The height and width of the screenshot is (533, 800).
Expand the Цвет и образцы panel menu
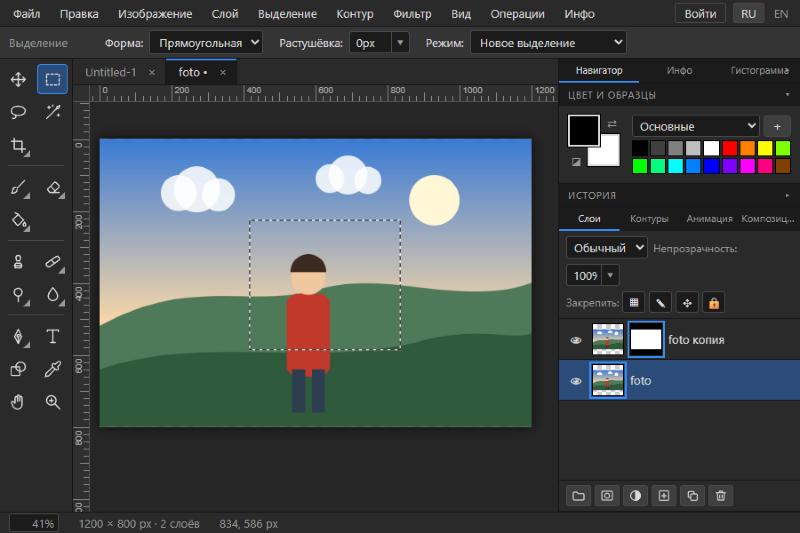787,95
